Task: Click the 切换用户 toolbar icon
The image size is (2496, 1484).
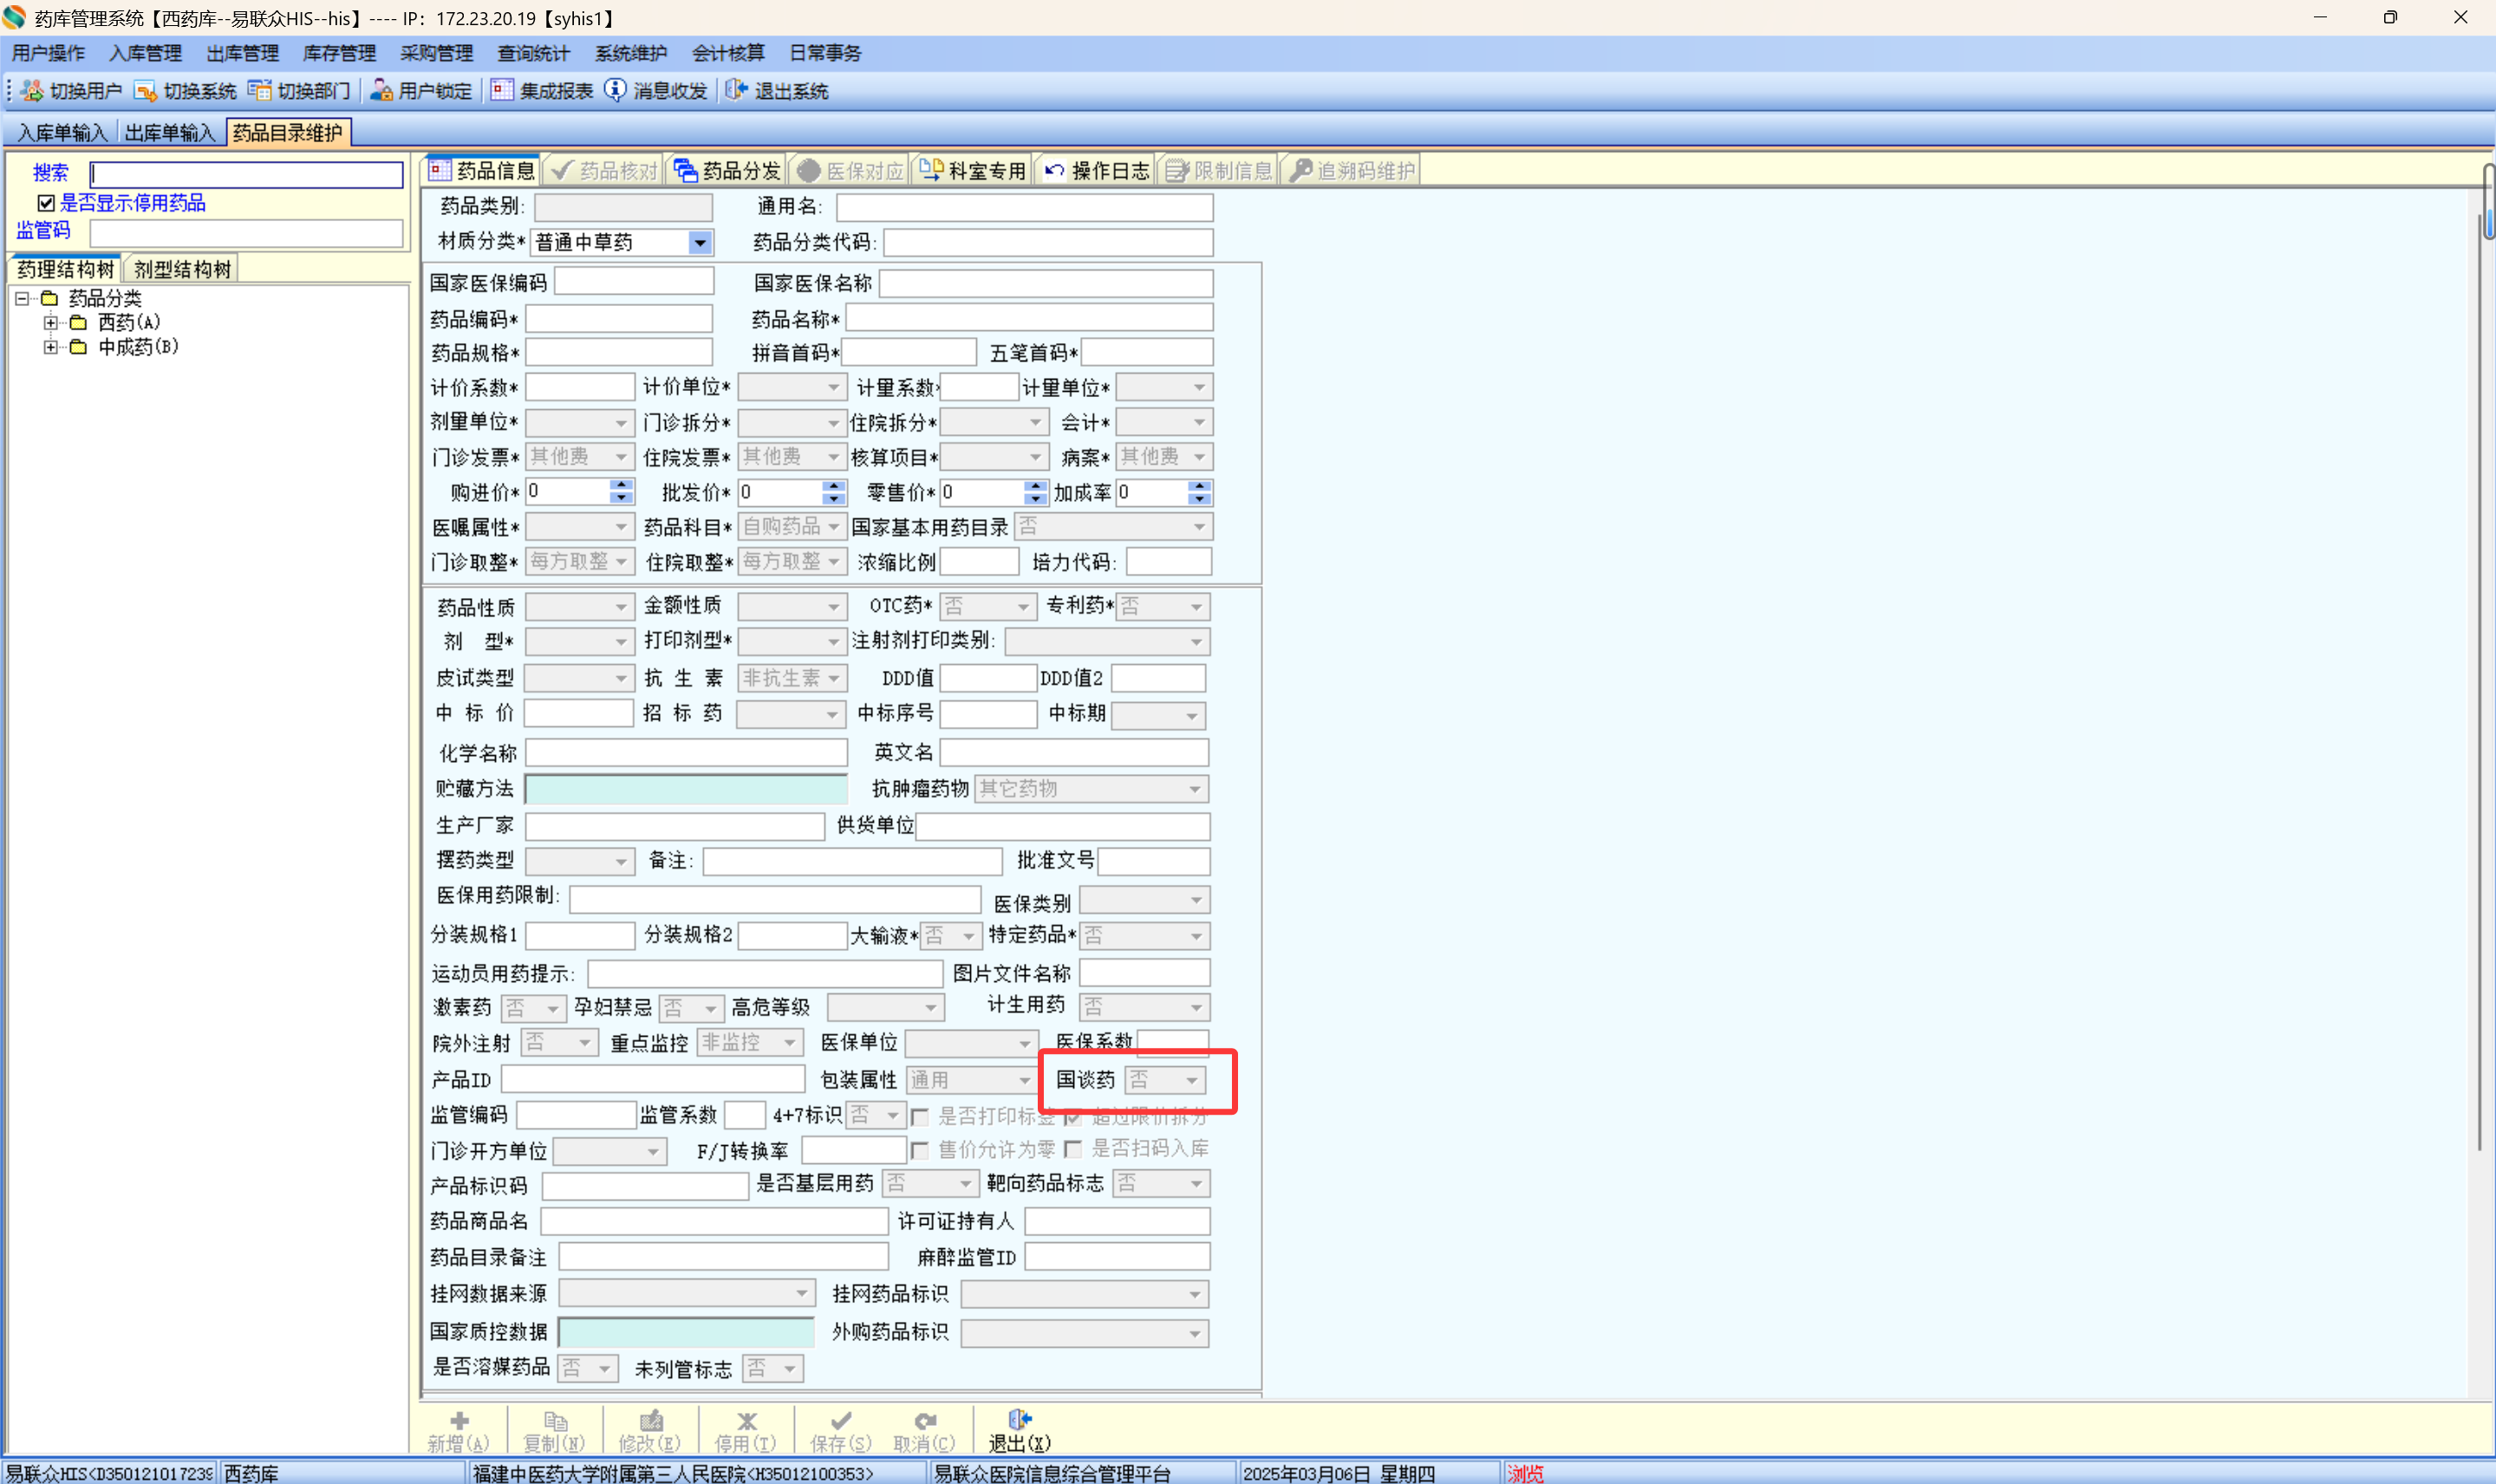Action: (x=32, y=91)
